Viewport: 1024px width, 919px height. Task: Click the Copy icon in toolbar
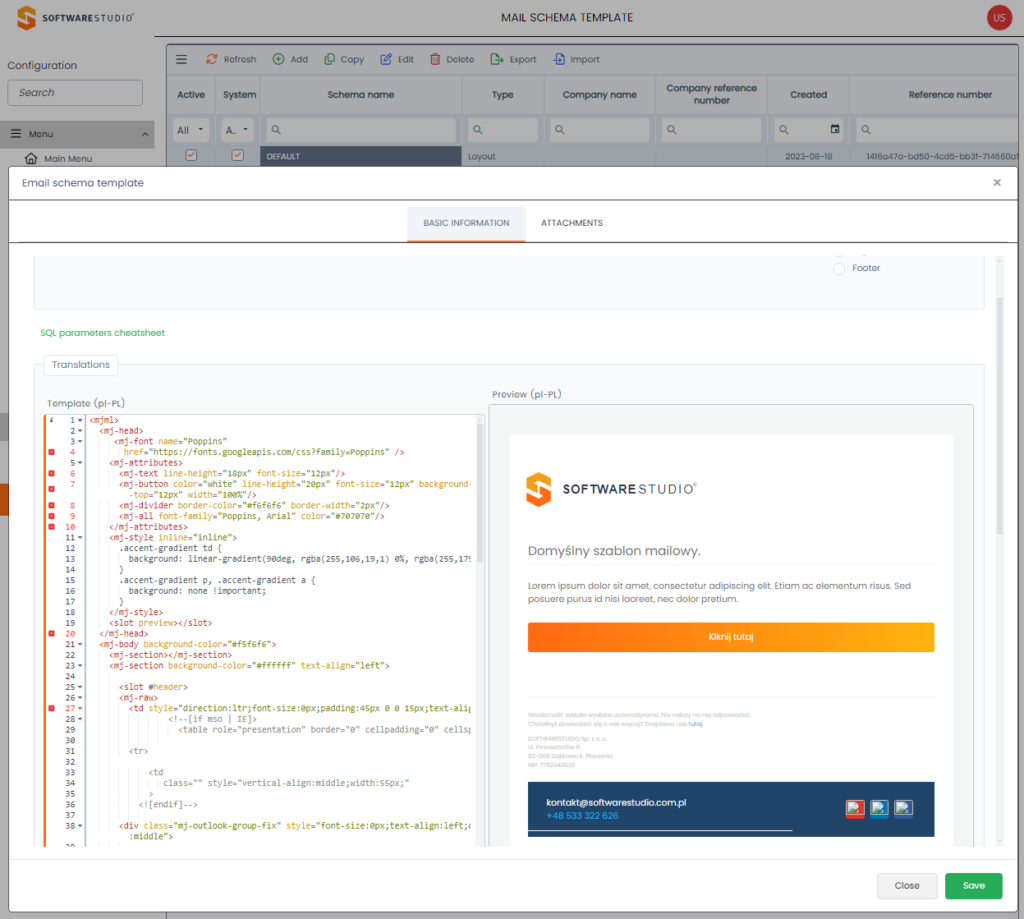coord(329,59)
